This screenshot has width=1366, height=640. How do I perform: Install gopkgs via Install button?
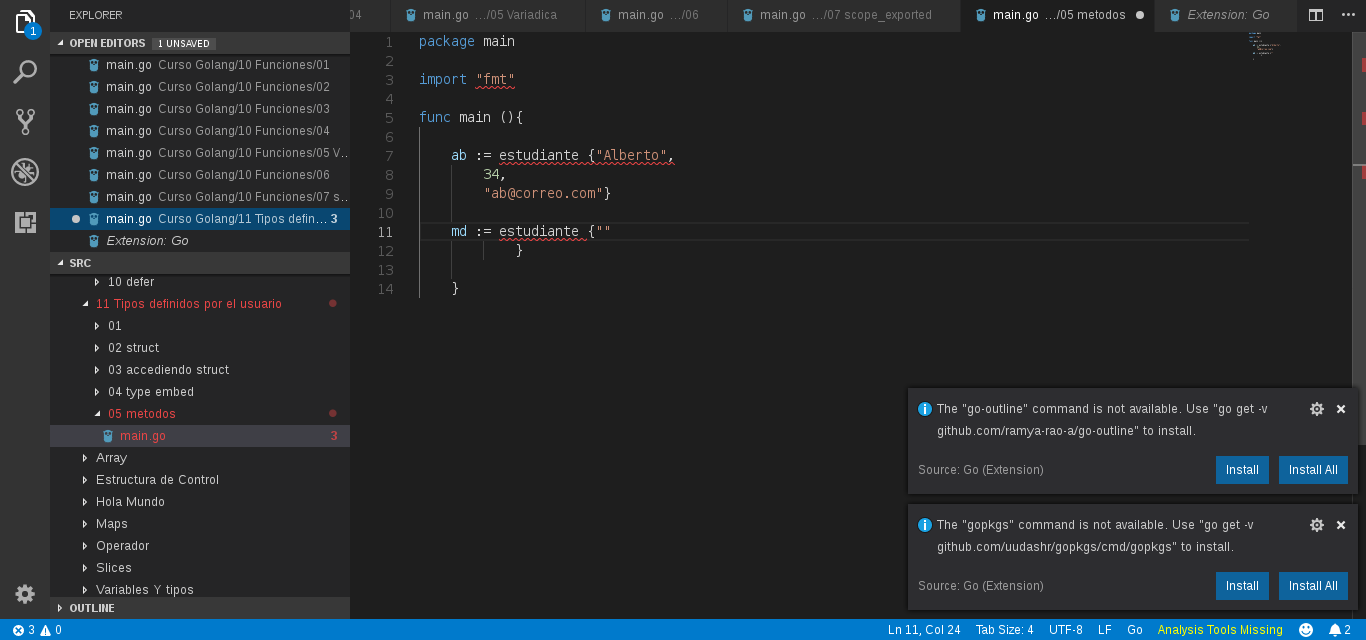click(x=1242, y=586)
